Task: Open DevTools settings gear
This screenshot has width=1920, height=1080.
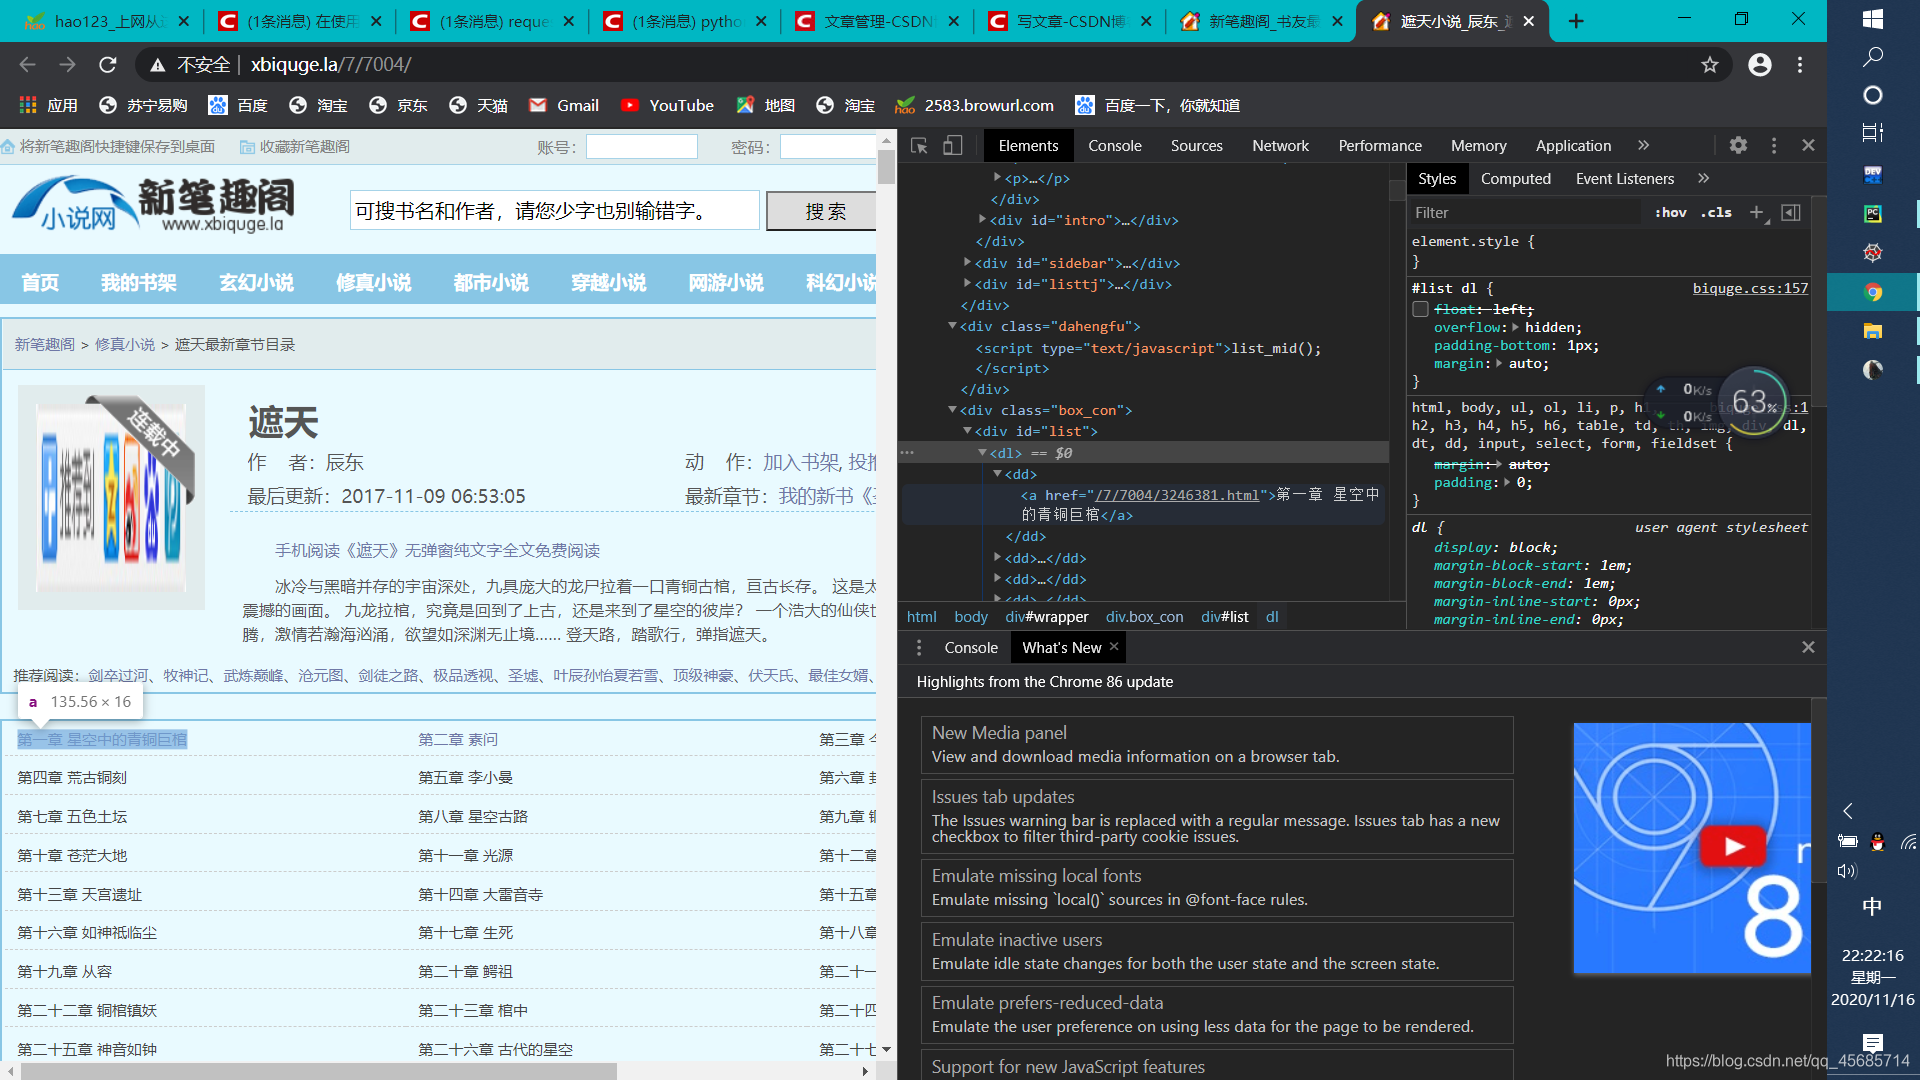Action: (x=1738, y=146)
